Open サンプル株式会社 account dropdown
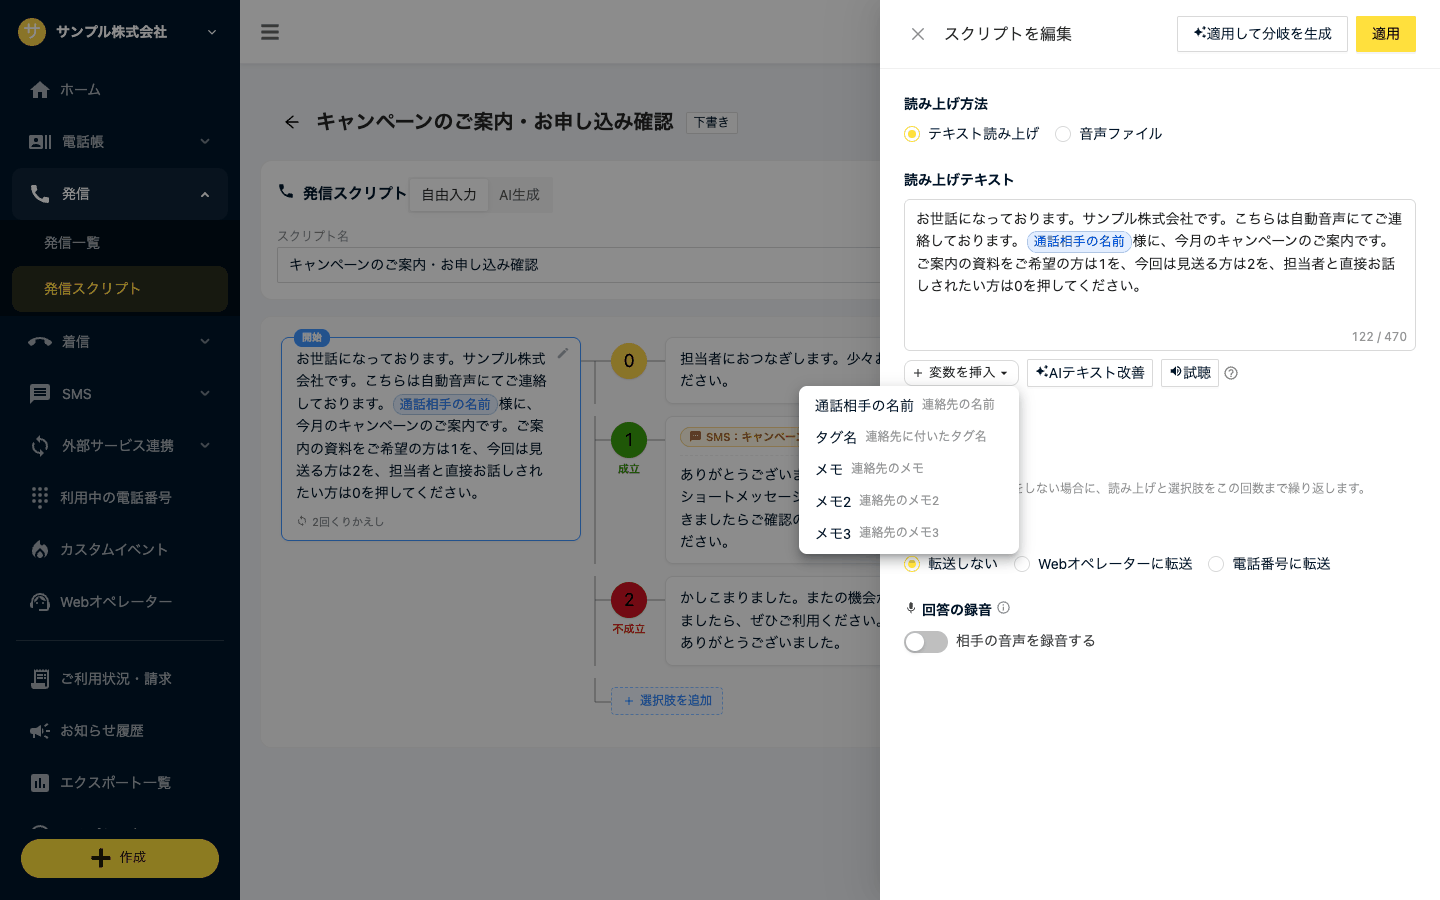The image size is (1440, 900). pos(120,32)
